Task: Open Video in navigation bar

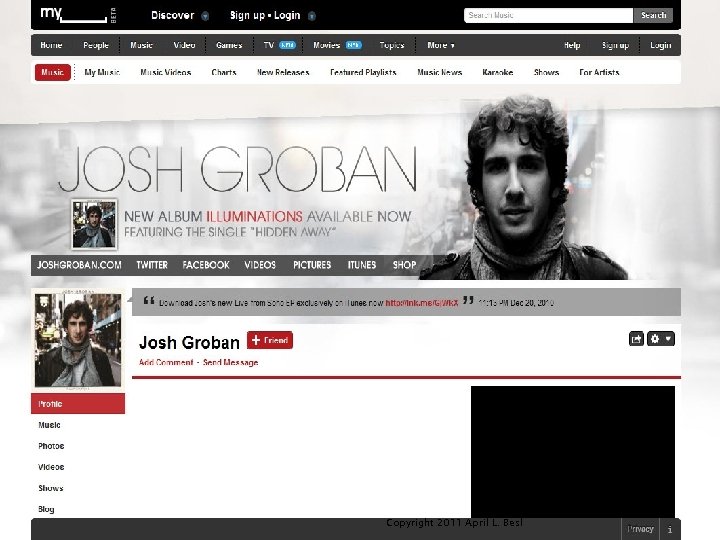Action: (x=184, y=45)
